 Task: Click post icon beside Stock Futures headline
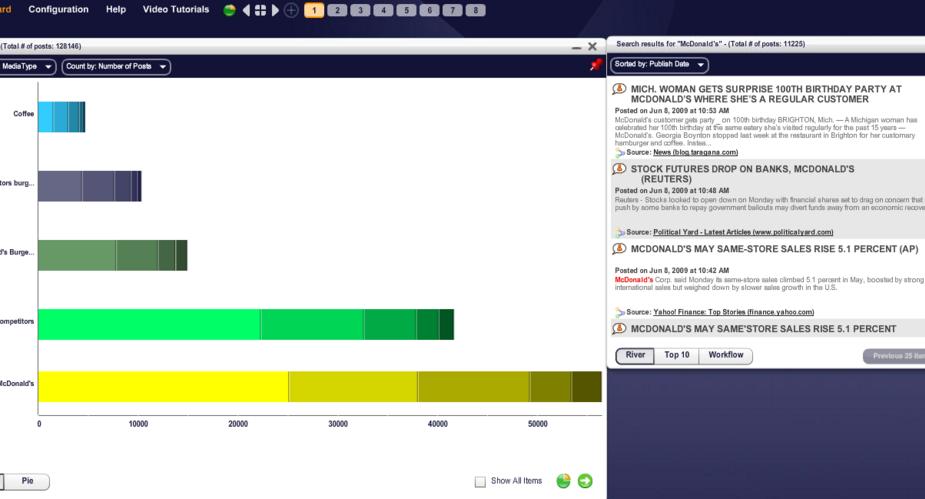(619, 169)
